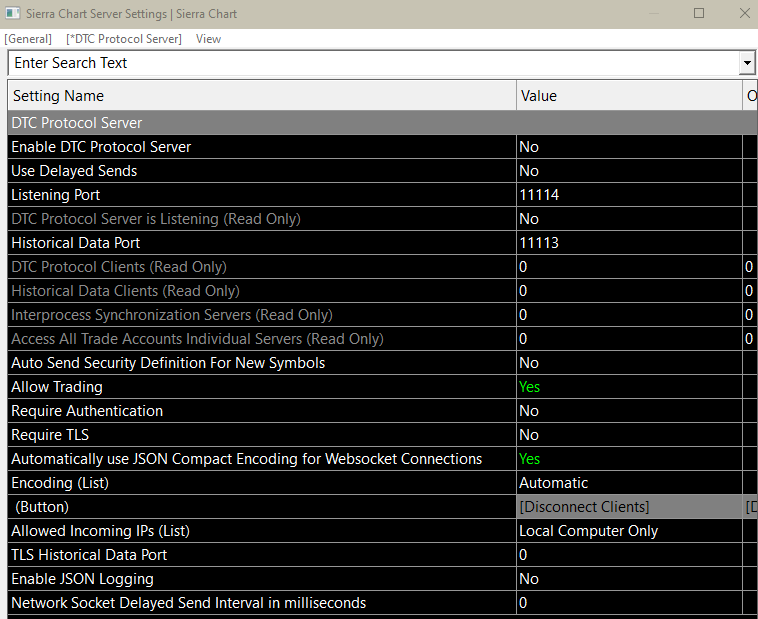Viewport: 758px width, 619px height.
Task: Open the [*DTC Protocol Server] menu
Action: [124, 39]
